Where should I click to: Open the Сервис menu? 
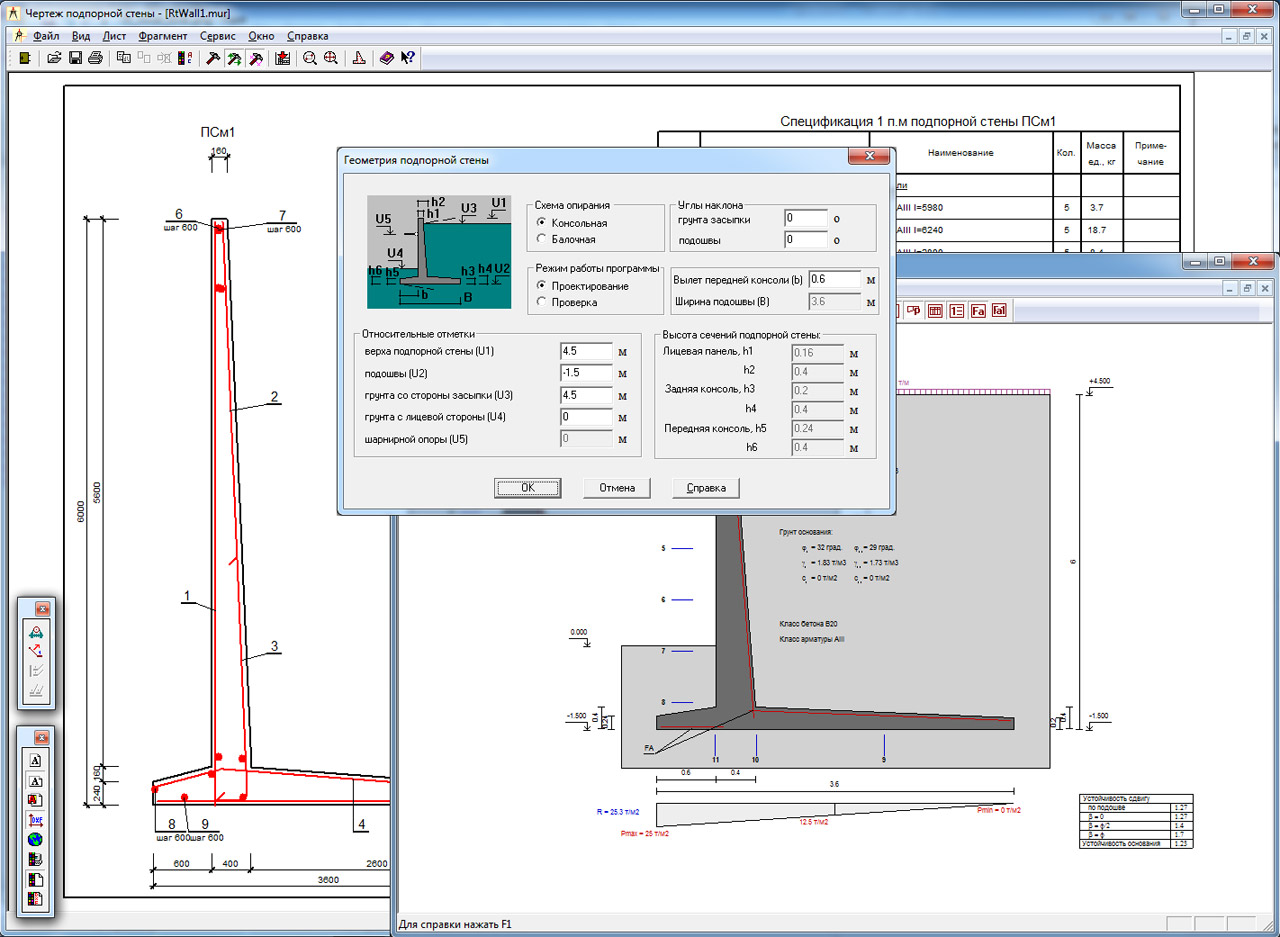tap(217, 36)
